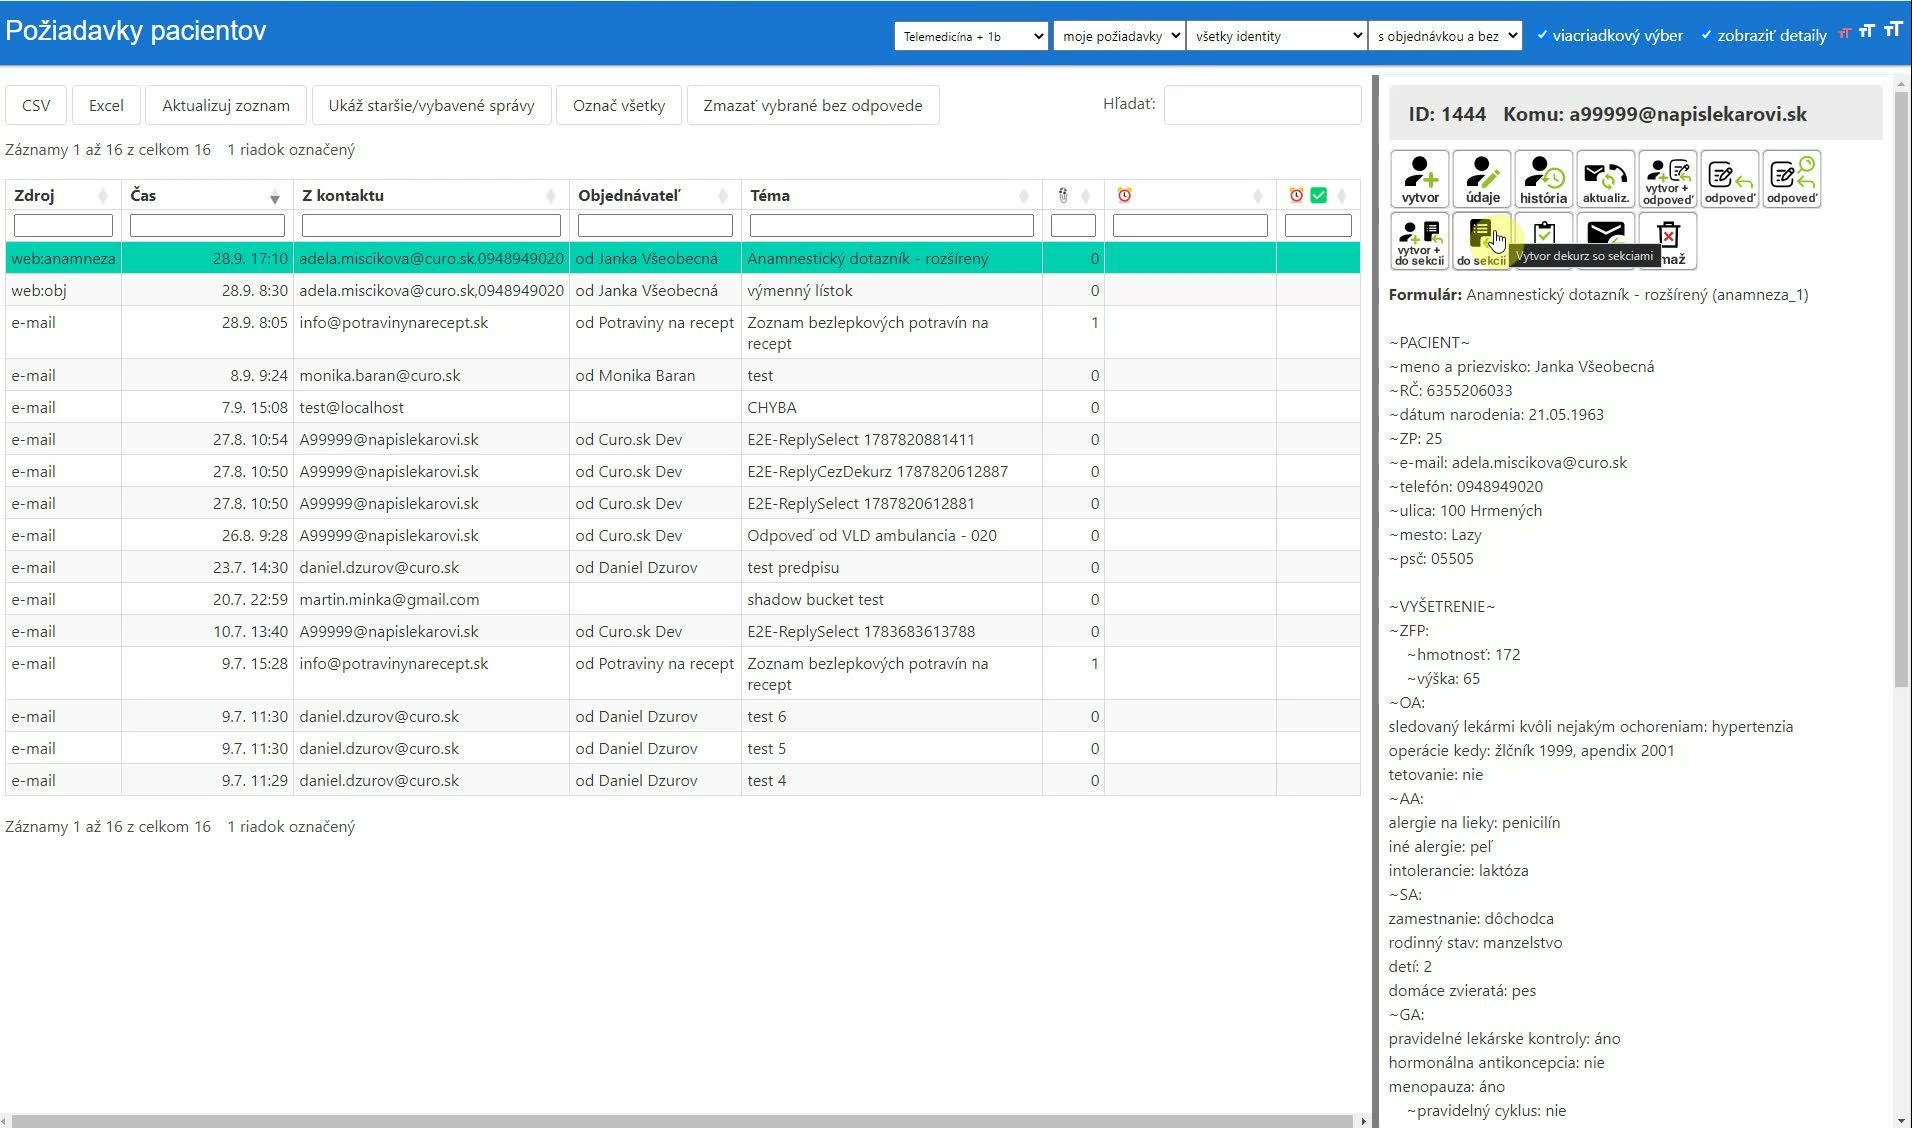1912x1128 pixels.
Task: Open the 'moje požiadavky' dropdown
Action: coord(1119,36)
